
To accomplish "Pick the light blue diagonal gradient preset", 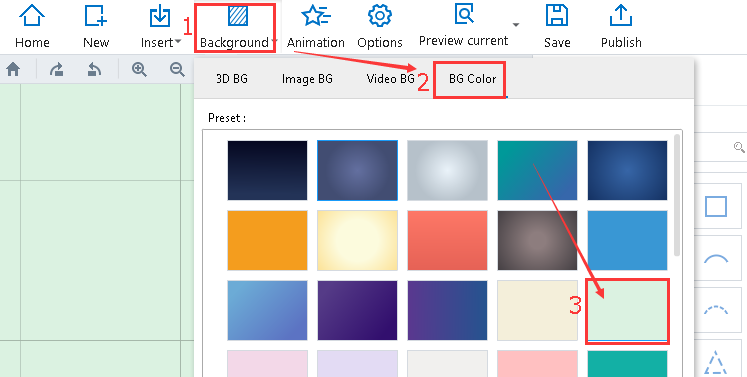I will (x=267, y=310).
